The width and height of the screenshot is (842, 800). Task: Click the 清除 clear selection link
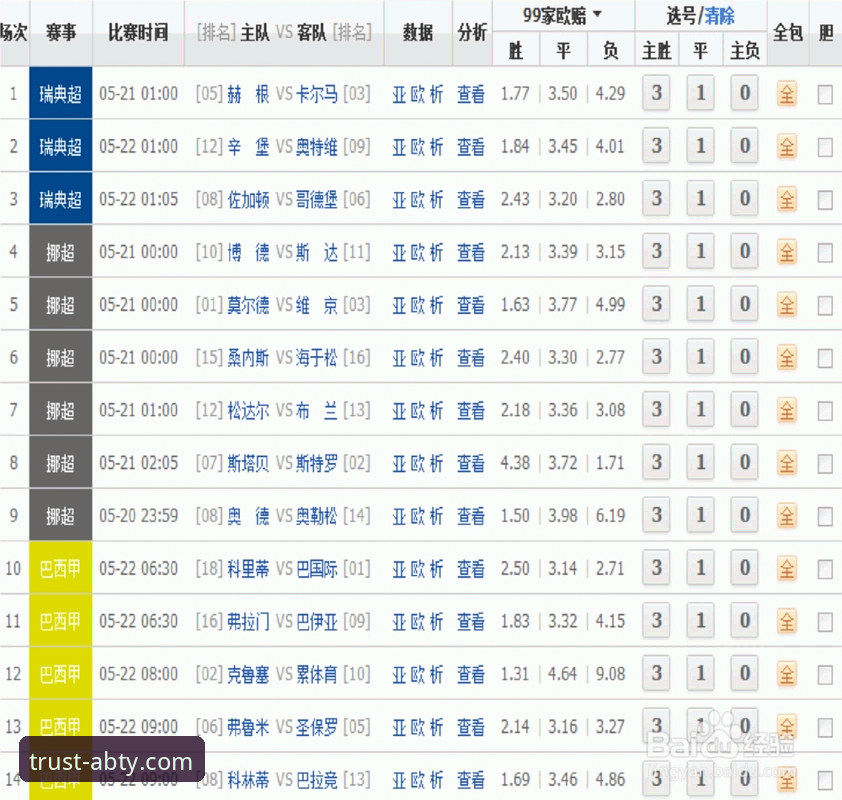click(719, 16)
